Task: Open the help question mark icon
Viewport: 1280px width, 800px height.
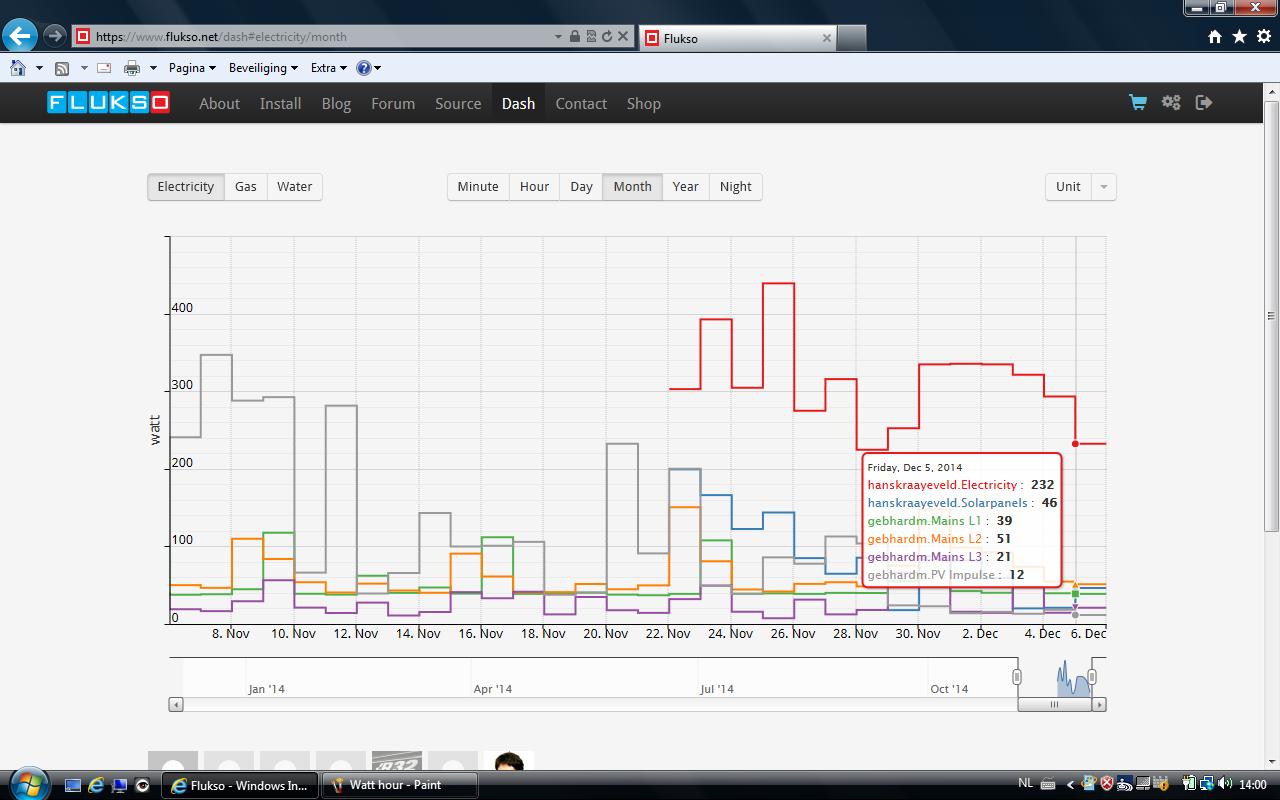Action: click(363, 68)
